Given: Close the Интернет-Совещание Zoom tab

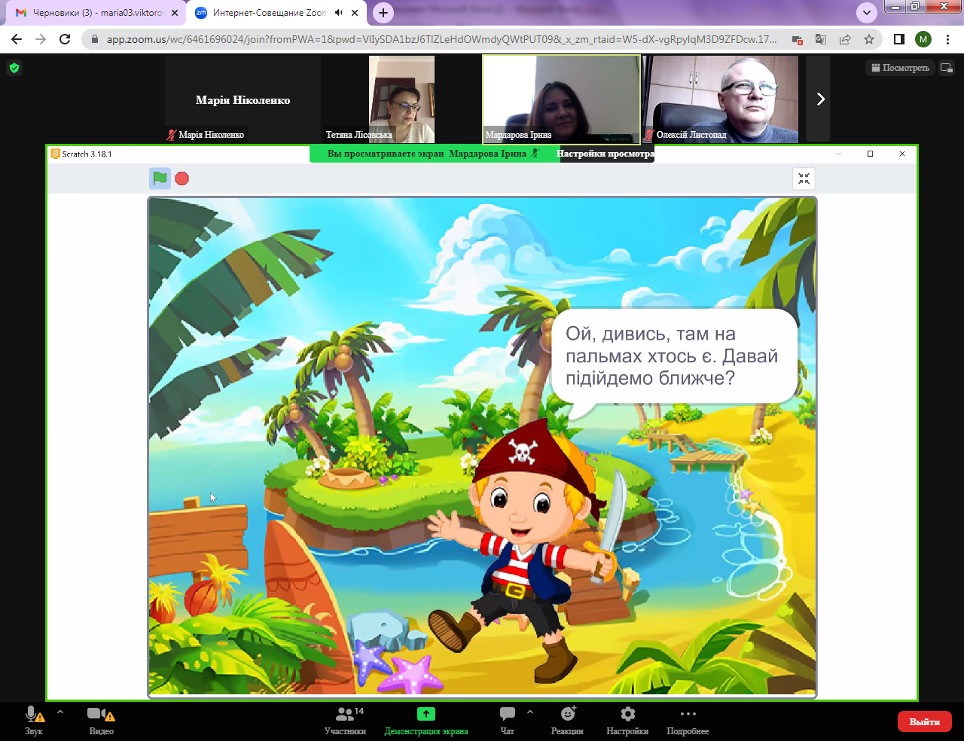Looking at the screenshot, I should coord(355,13).
